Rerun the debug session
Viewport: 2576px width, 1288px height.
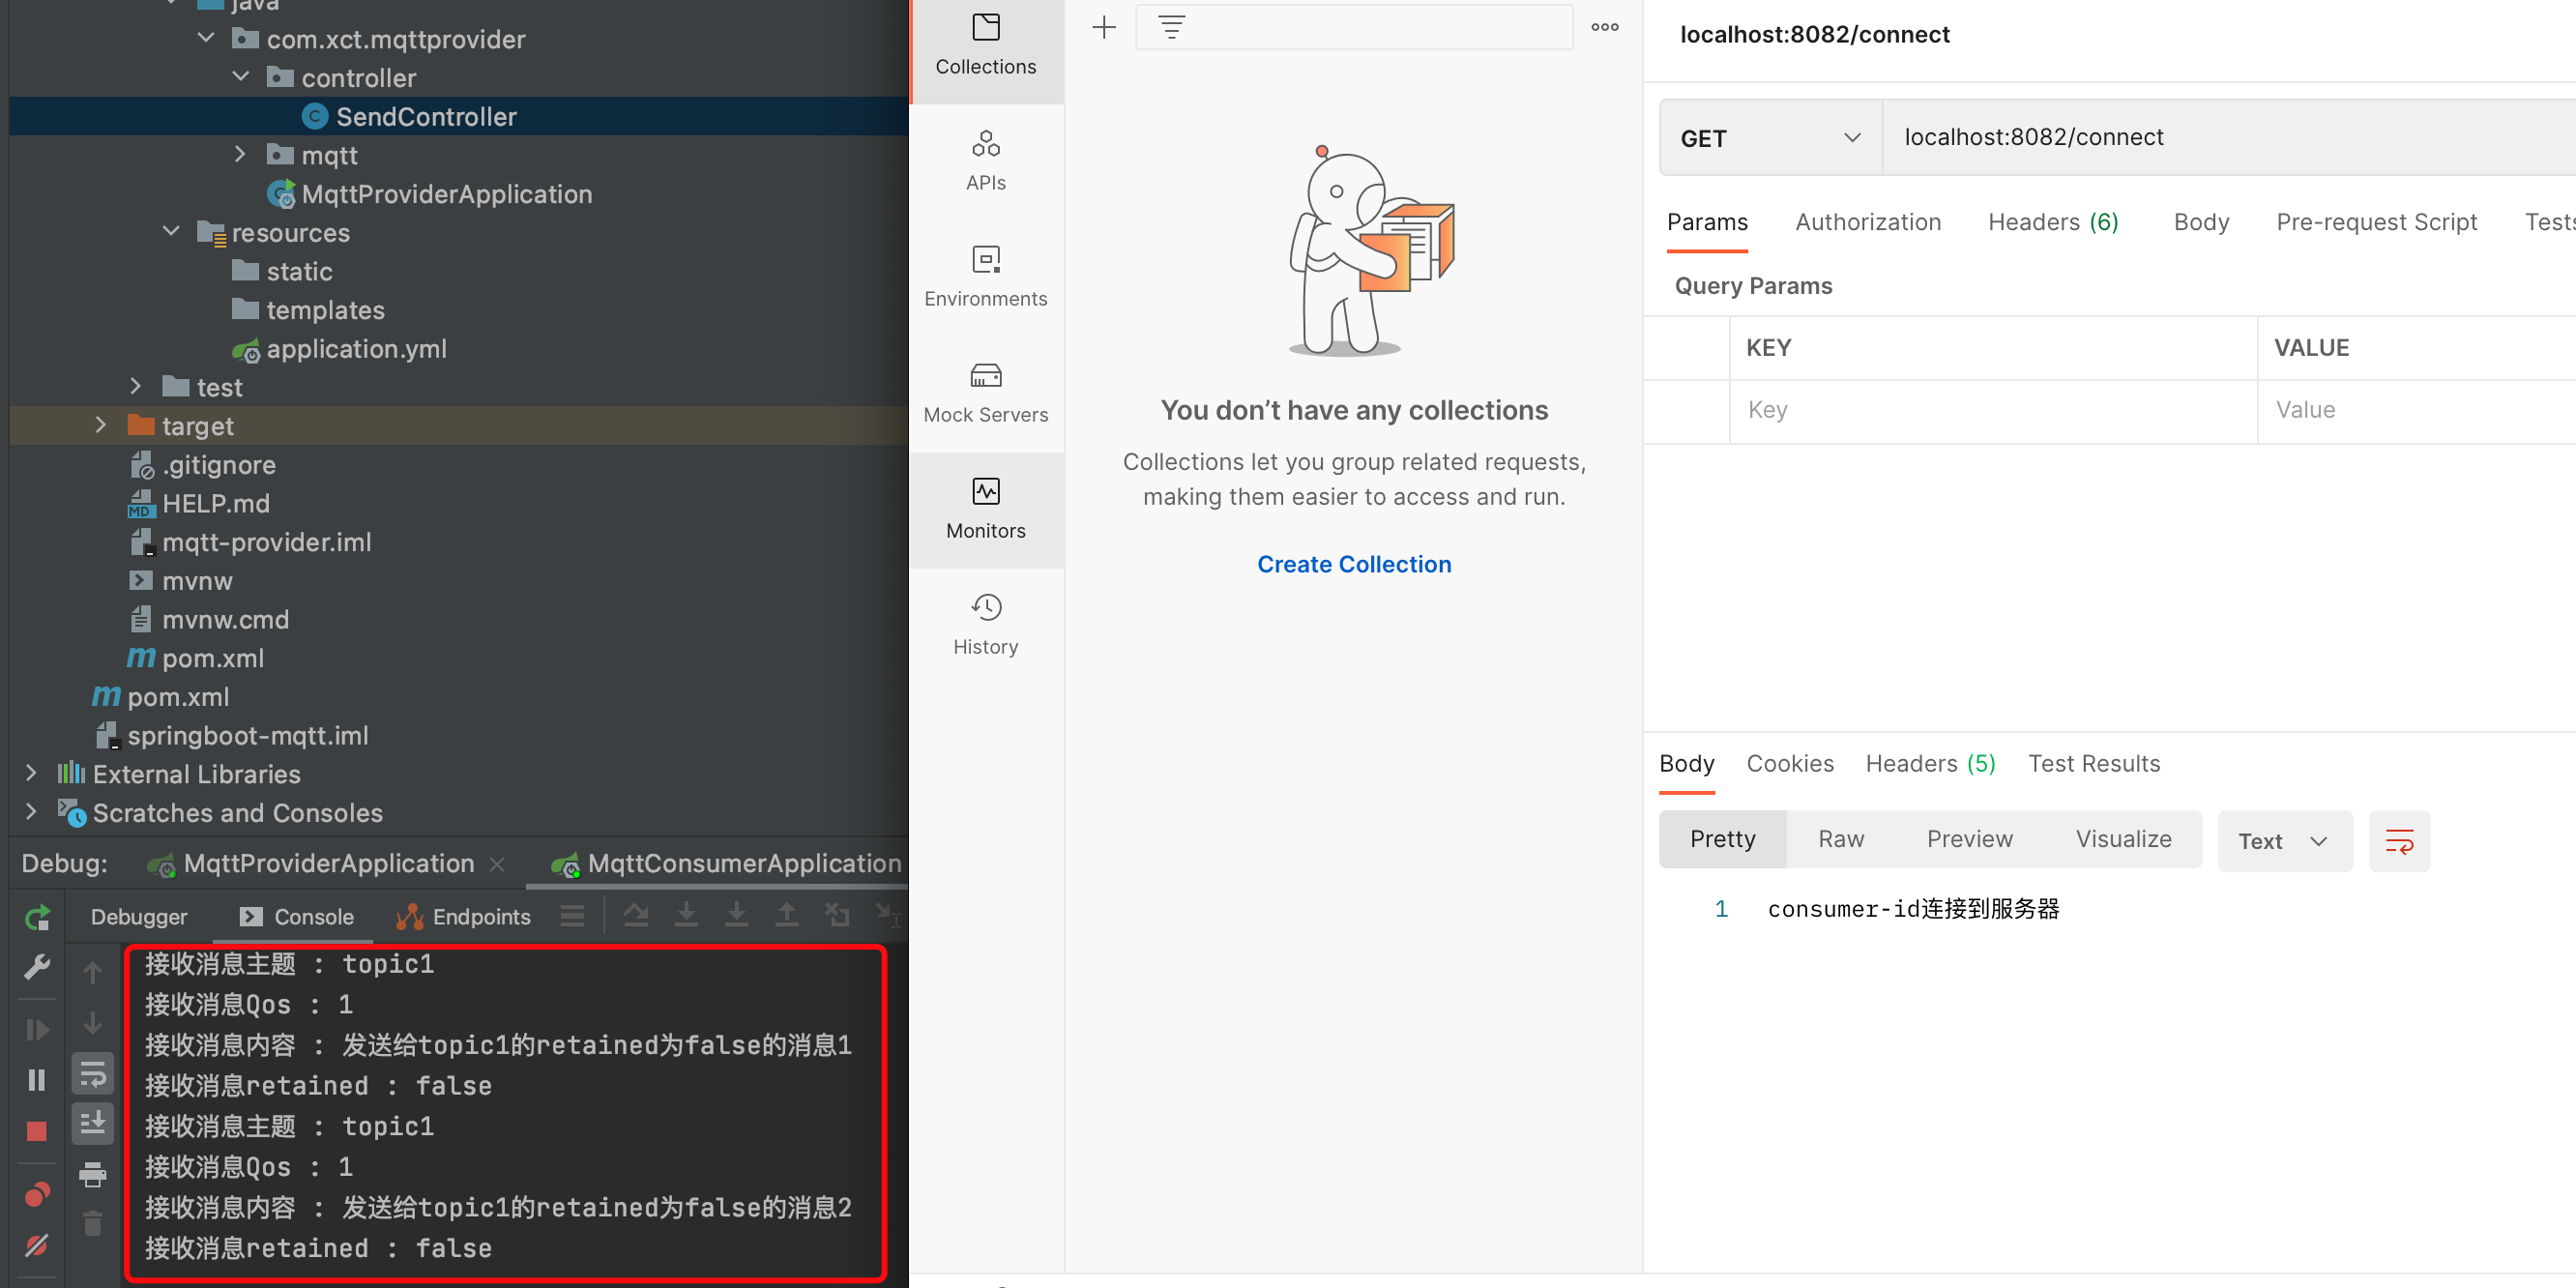coord(36,916)
